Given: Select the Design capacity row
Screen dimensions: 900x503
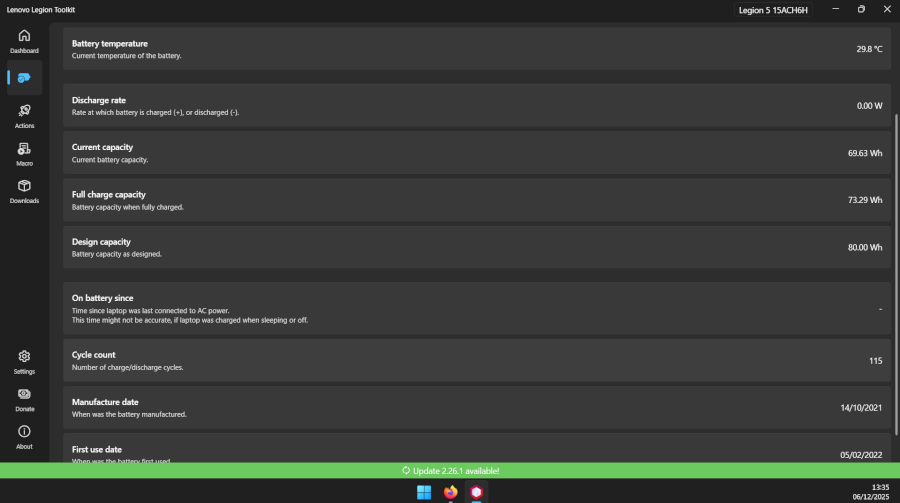Looking at the screenshot, I should (x=477, y=247).
